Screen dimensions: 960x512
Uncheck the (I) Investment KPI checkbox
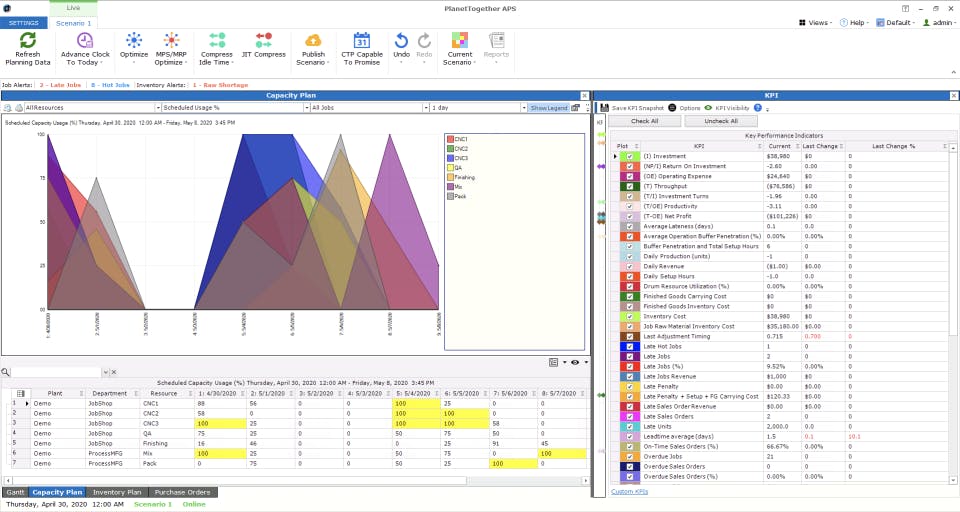pyautogui.click(x=629, y=156)
